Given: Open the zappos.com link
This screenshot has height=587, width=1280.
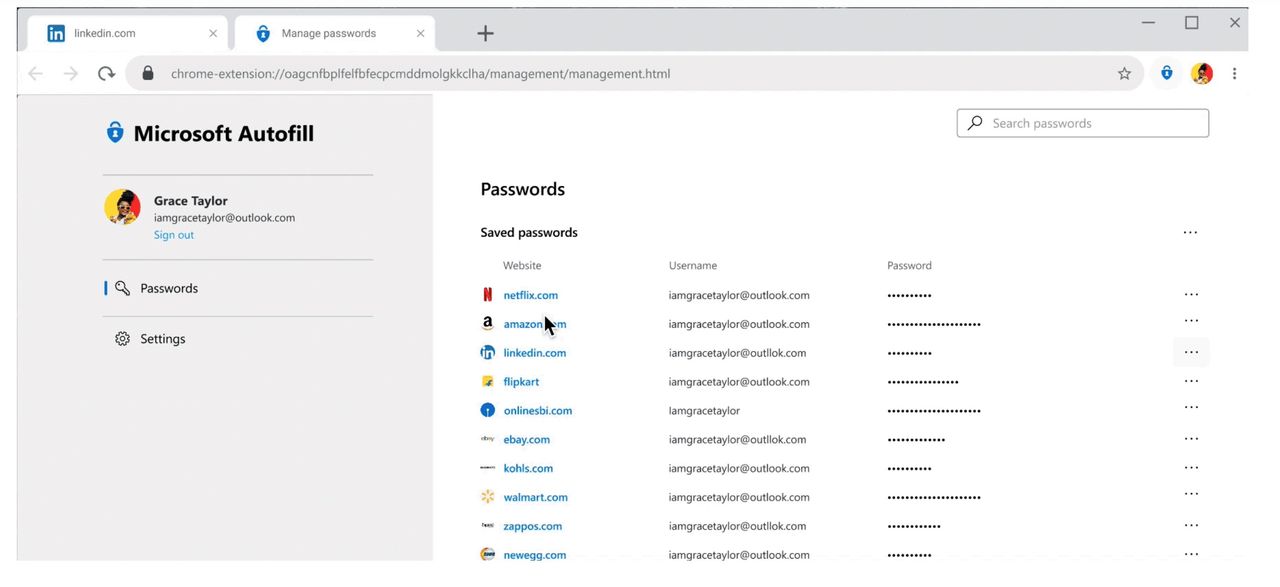Looking at the screenshot, I should click(533, 527).
